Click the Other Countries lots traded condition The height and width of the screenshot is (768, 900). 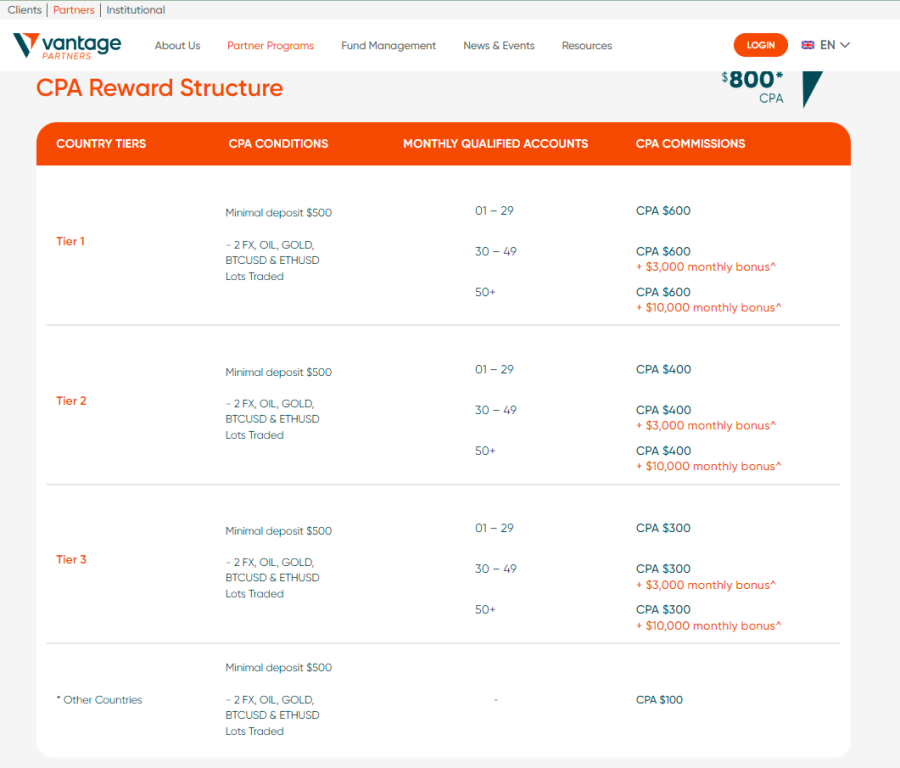272,715
